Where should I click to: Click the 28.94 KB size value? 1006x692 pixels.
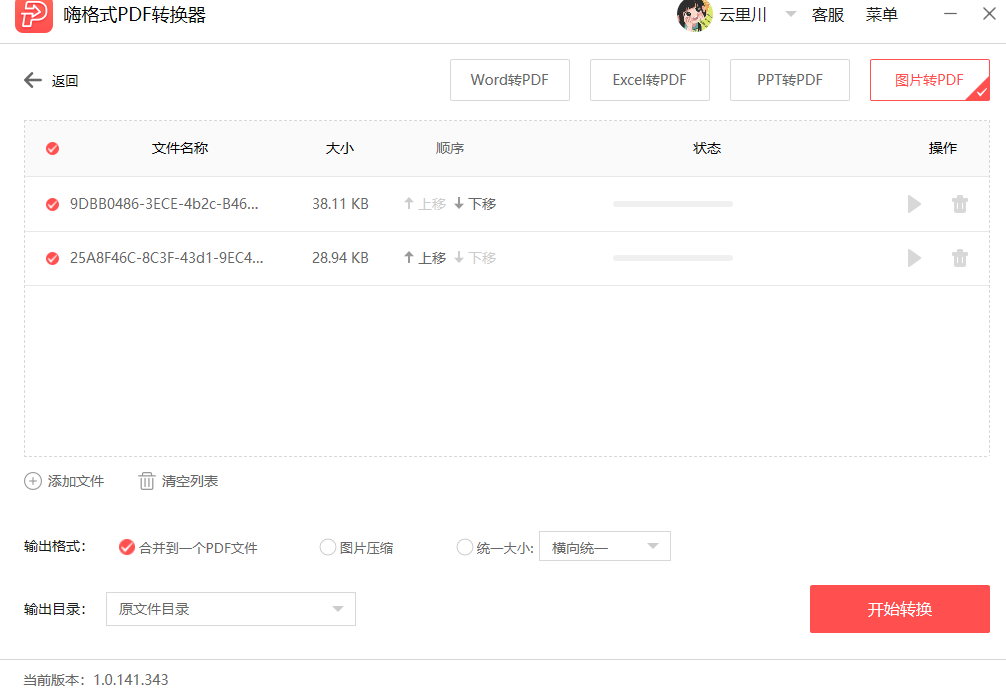pos(340,258)
